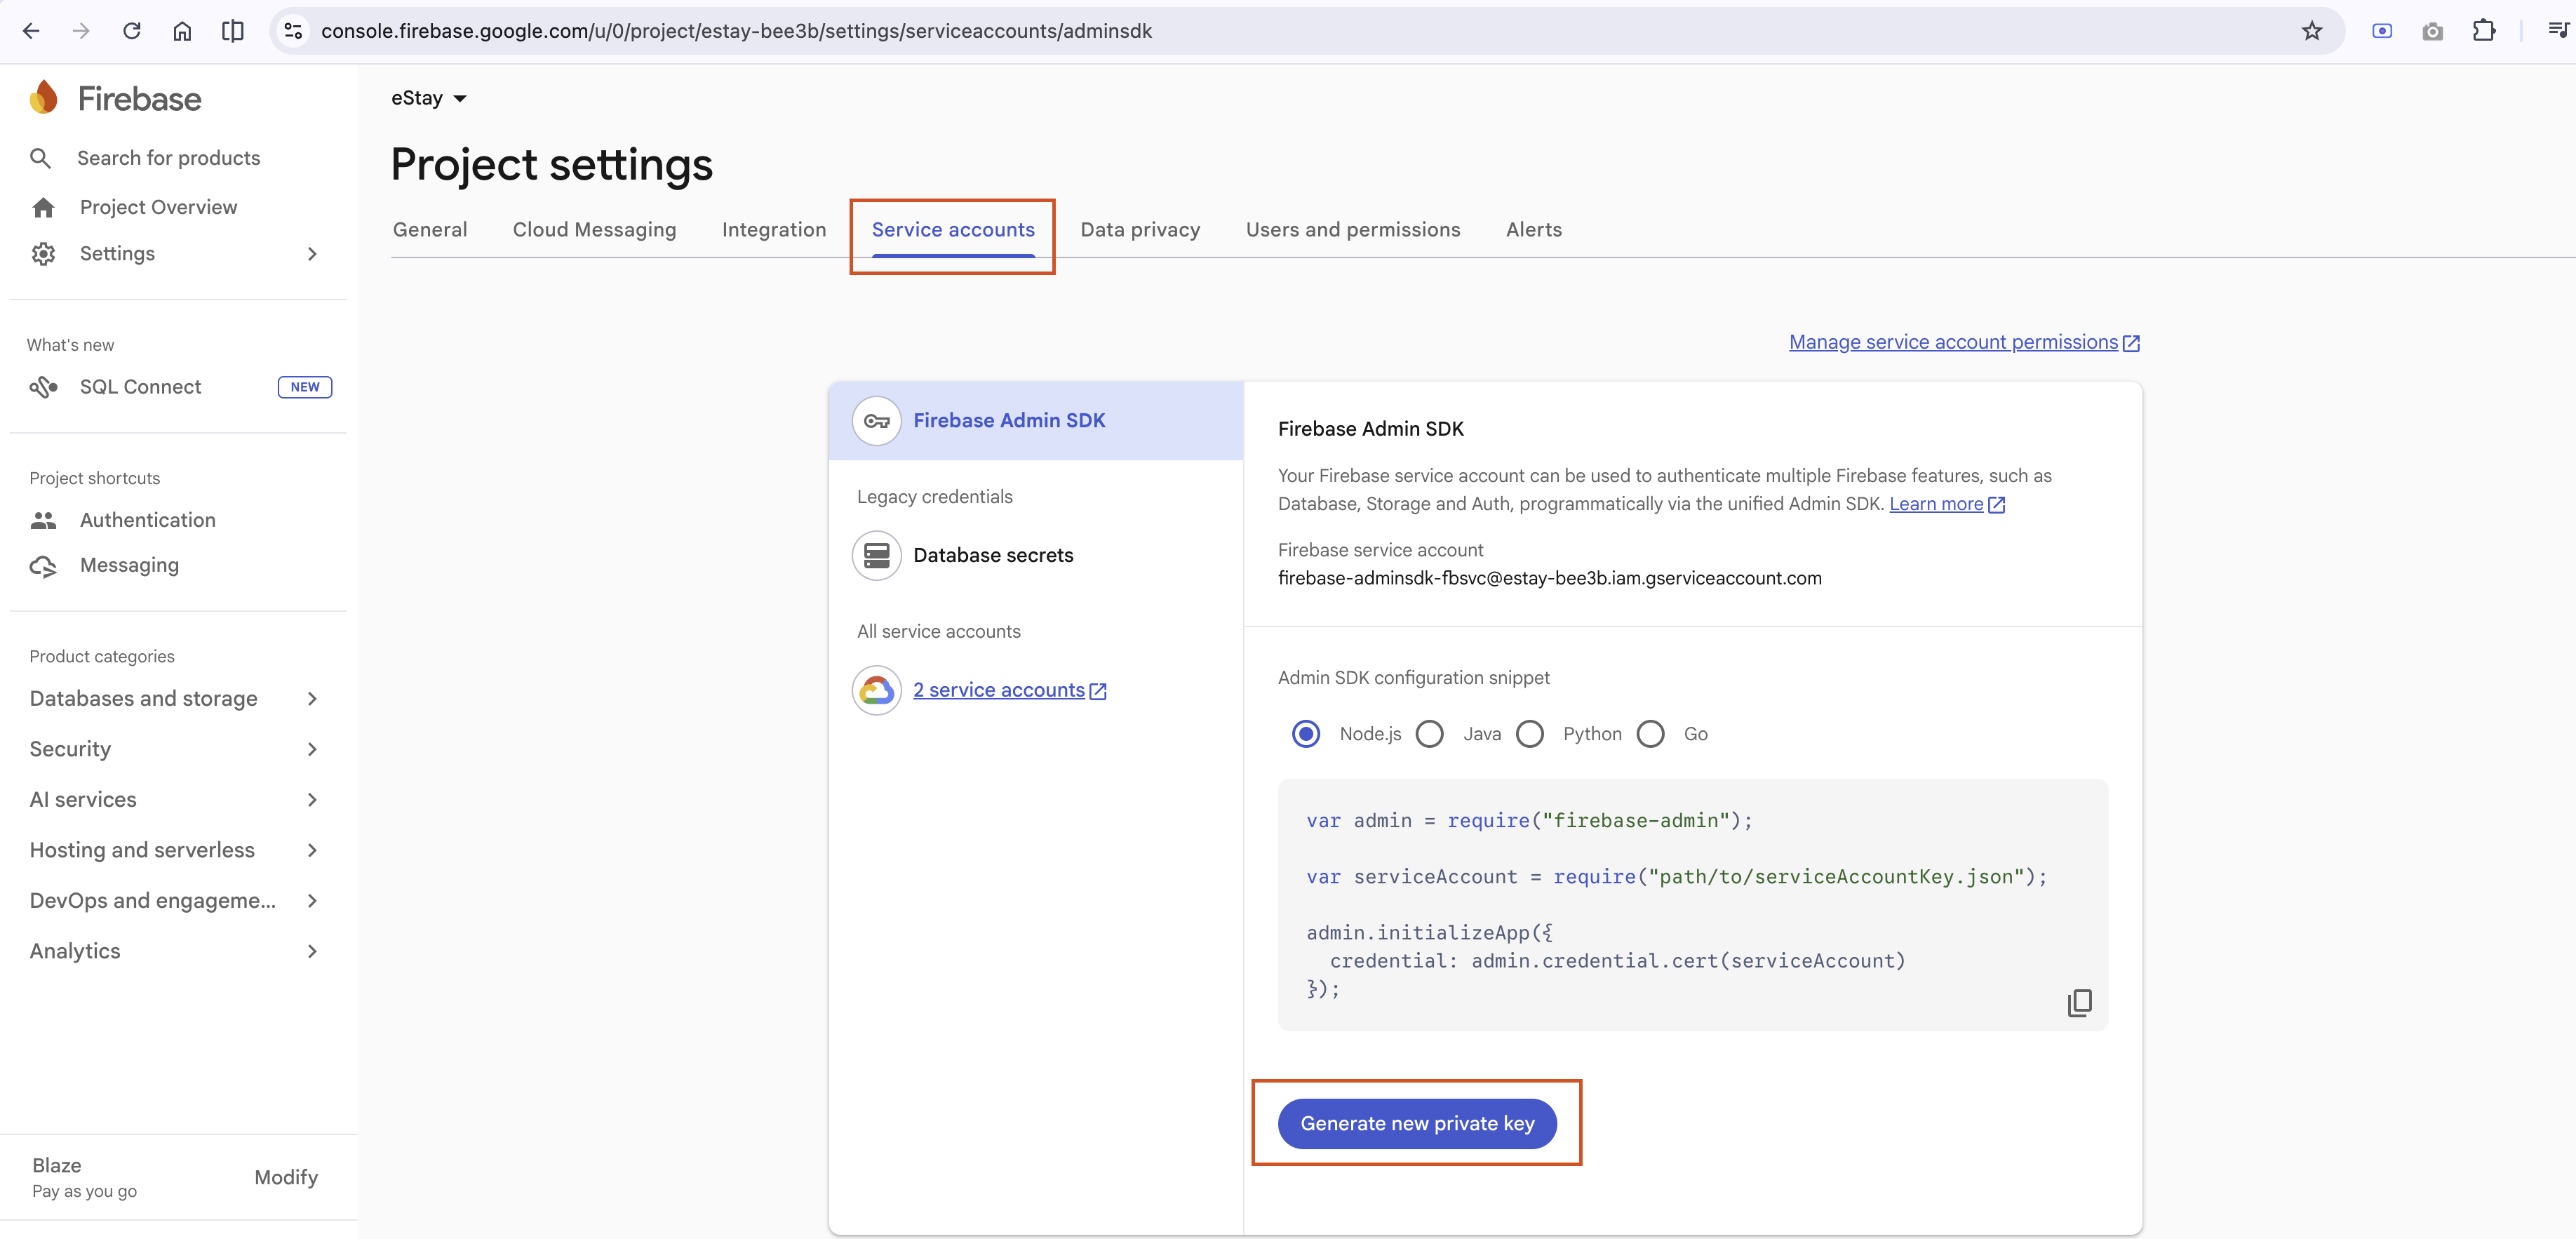Select the Service accounts tab

point(953,230)
